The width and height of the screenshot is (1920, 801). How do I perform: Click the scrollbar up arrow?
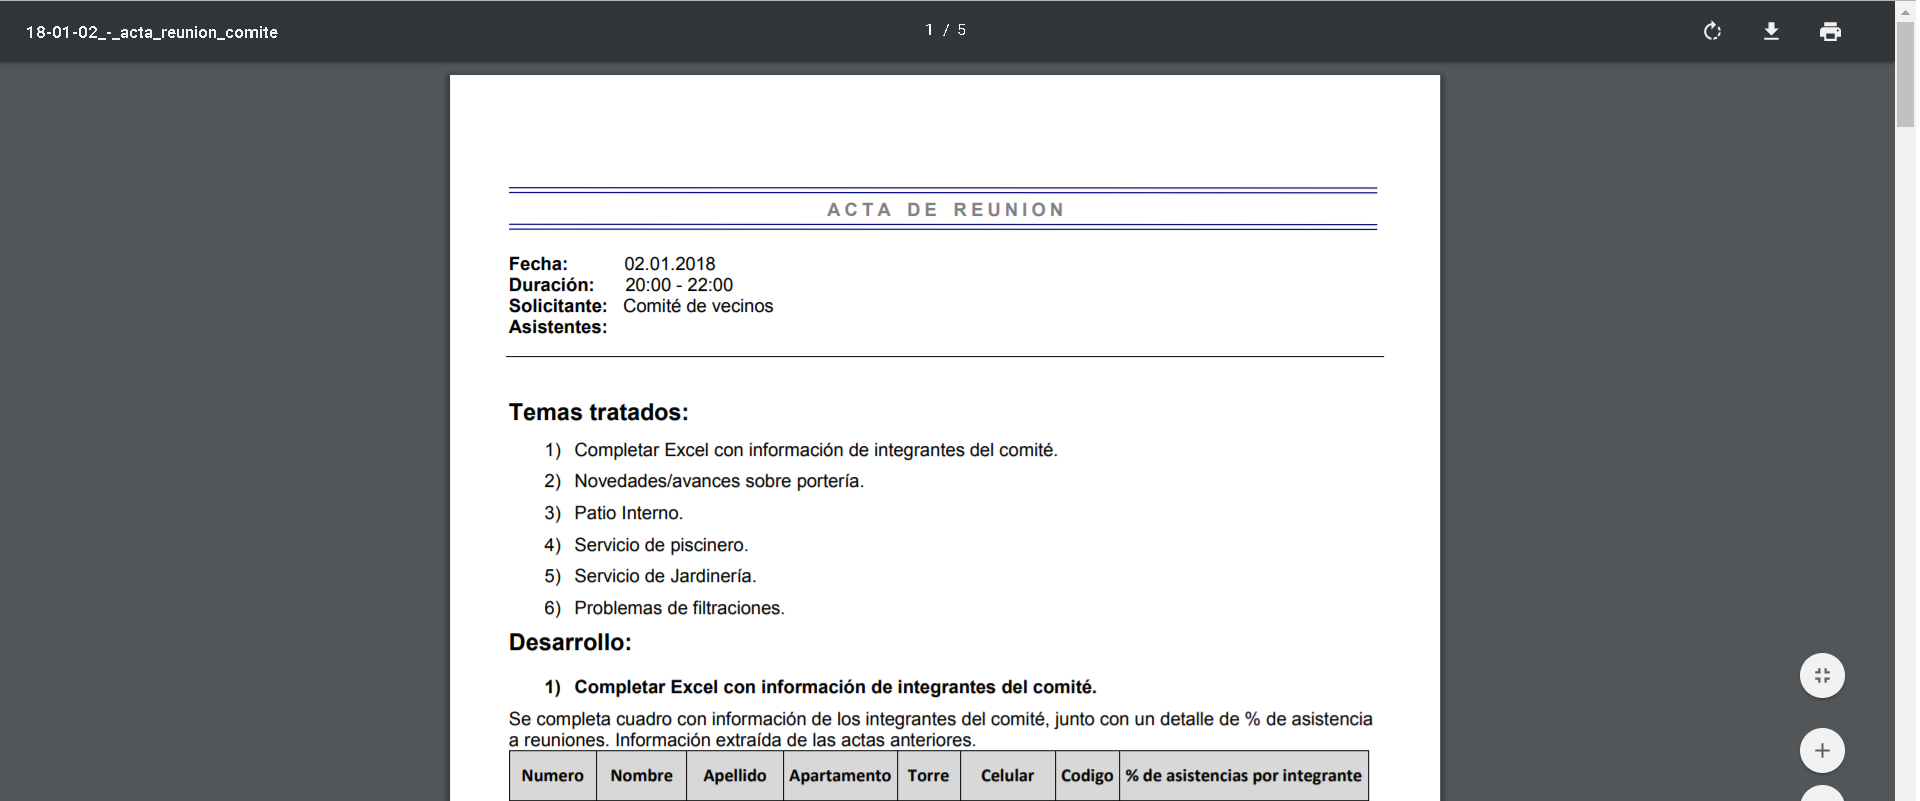[1905, 11]
